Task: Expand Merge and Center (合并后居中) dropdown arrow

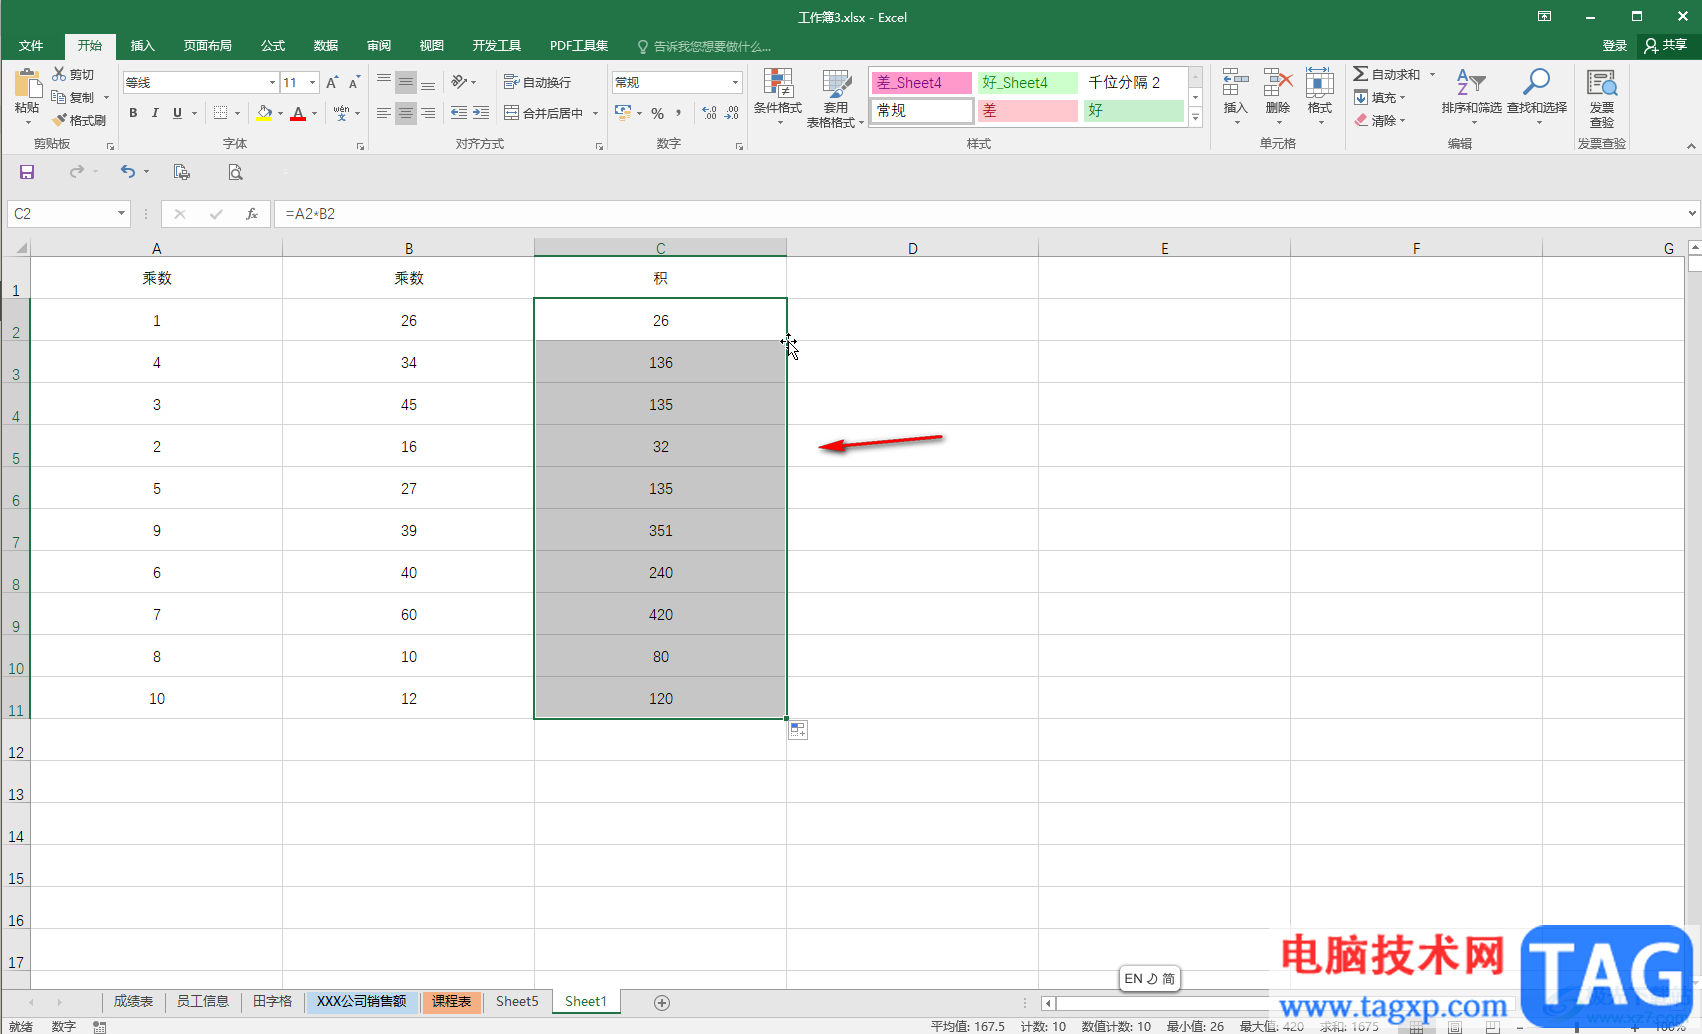Action: click(x=595, y=113)
